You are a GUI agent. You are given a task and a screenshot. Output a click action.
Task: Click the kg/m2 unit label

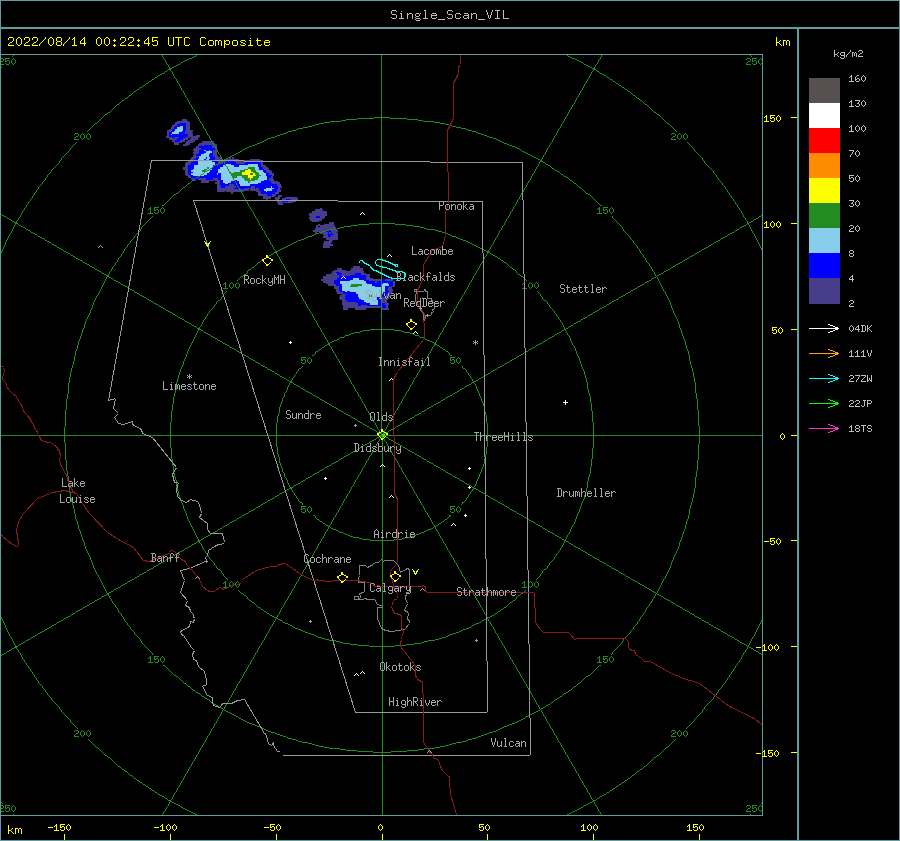coord(848,54)
